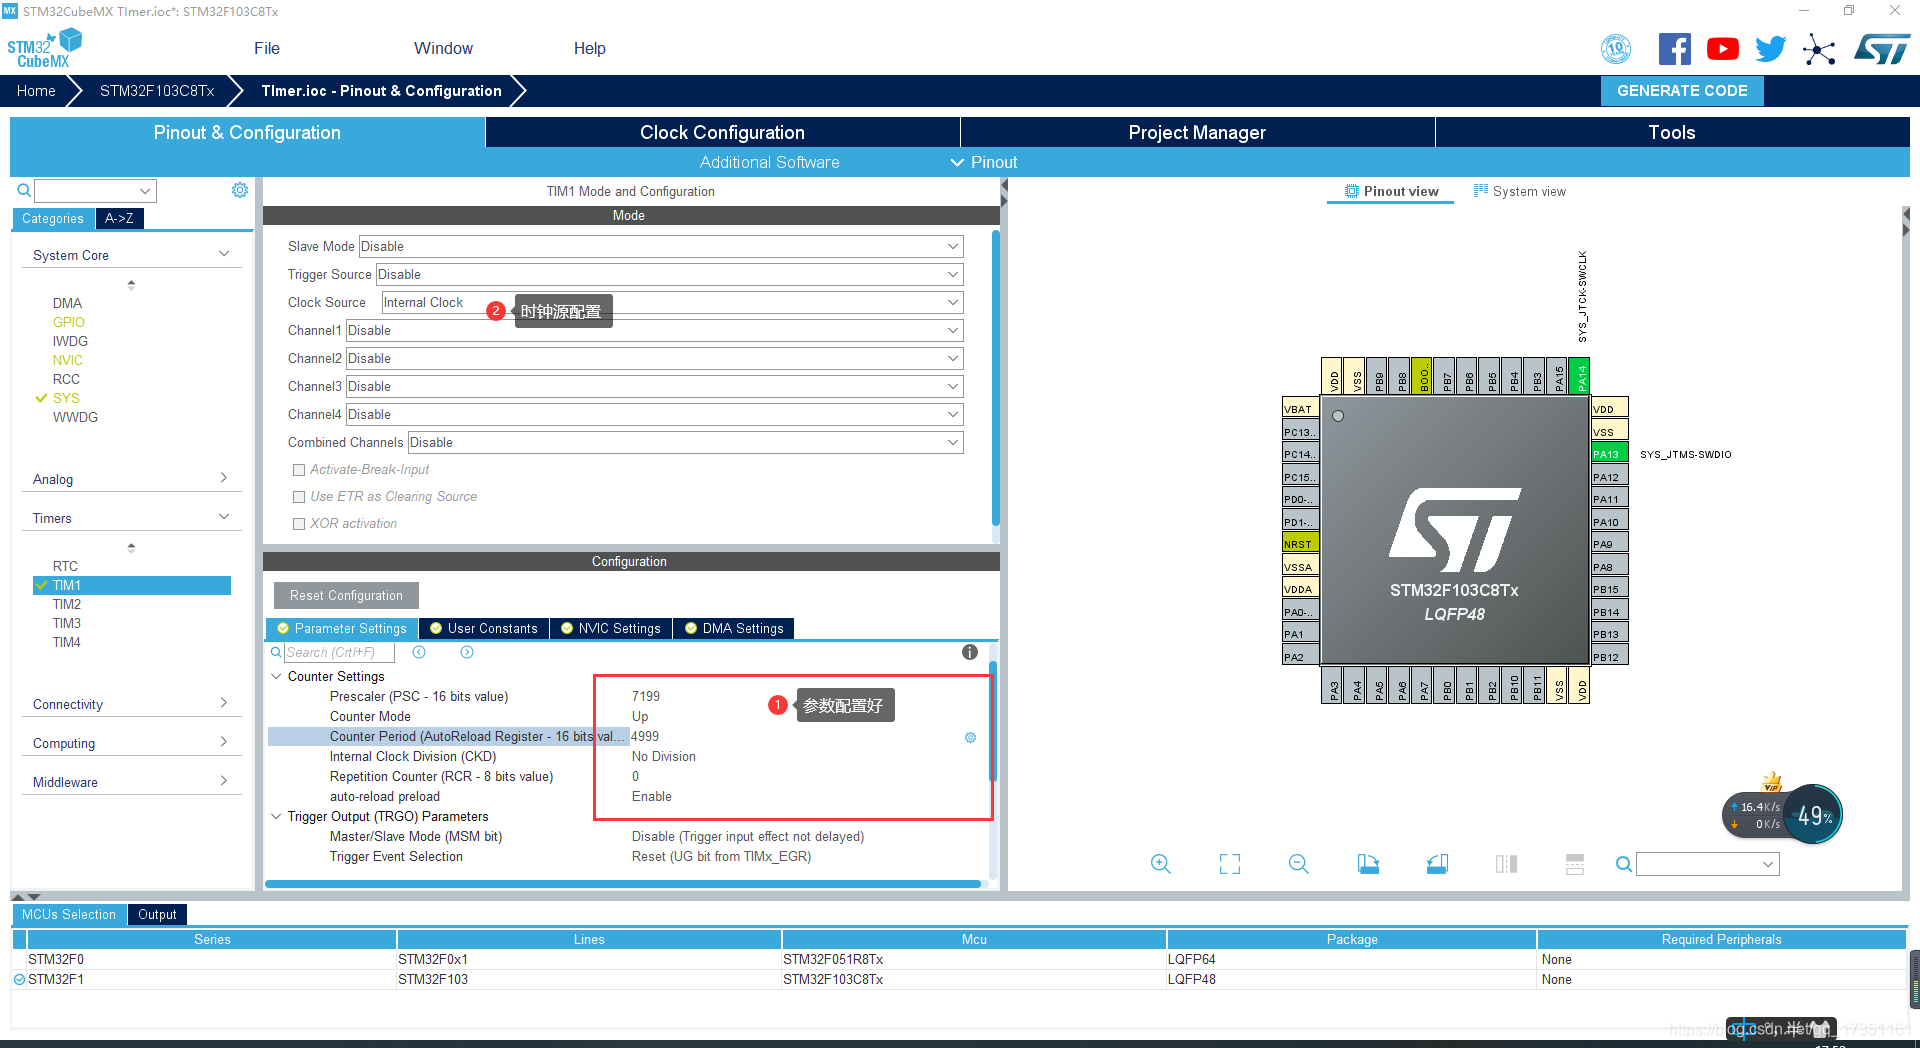Open parameter information icon
This screenshot has height=1048, width=1920.
tap(970, 652)
